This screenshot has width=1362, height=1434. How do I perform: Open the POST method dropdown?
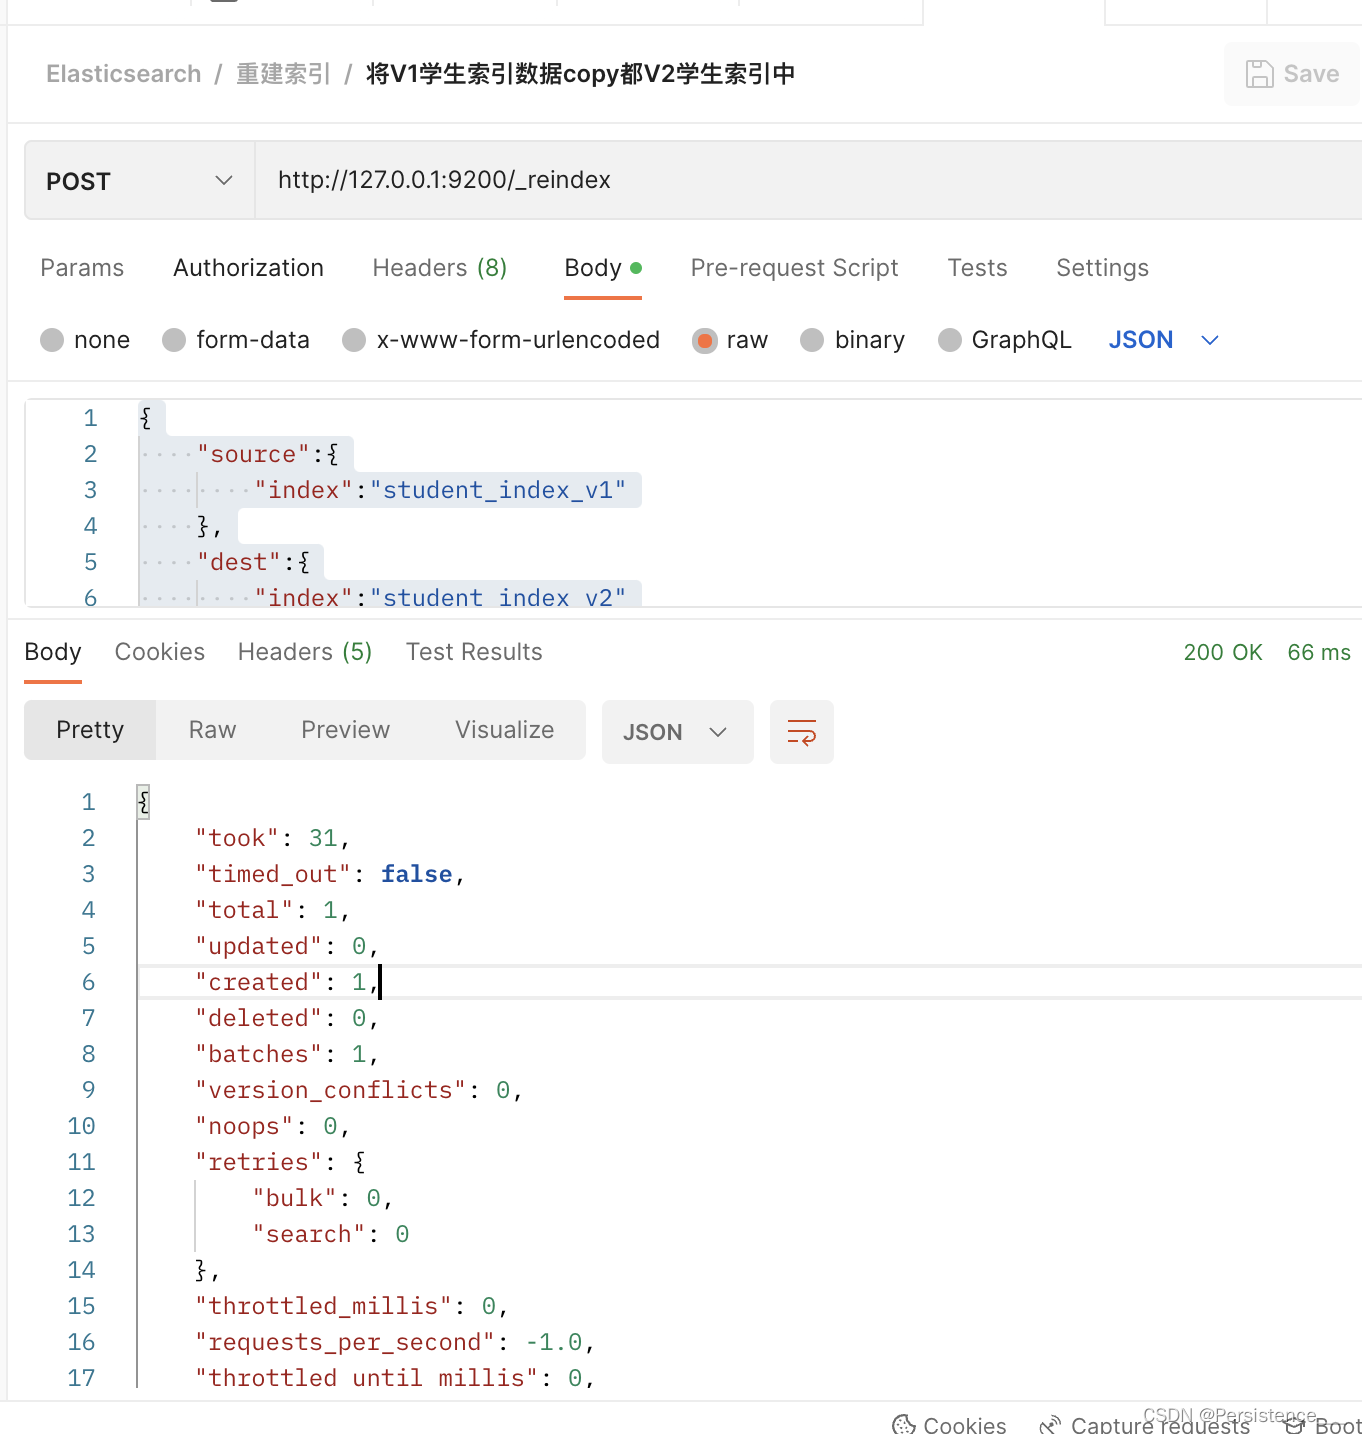140,180
